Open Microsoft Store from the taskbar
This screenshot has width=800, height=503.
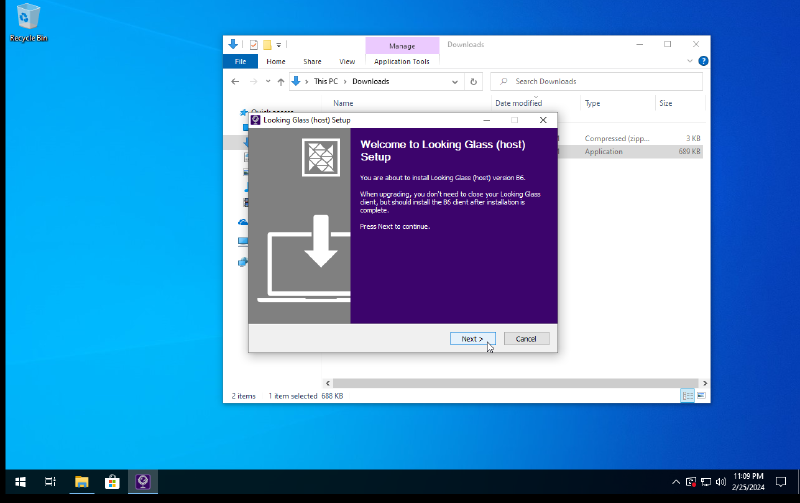coord(112,482)
